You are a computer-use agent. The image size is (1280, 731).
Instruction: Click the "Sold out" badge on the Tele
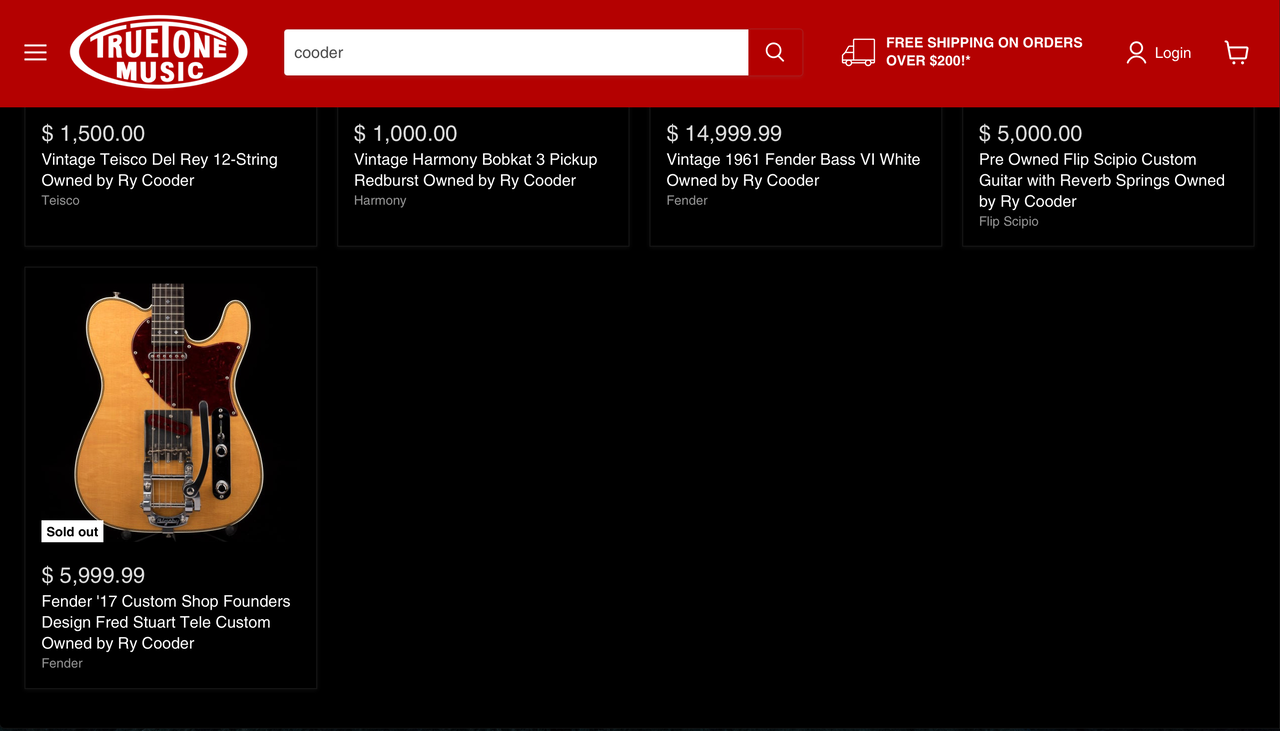[72, 532]
